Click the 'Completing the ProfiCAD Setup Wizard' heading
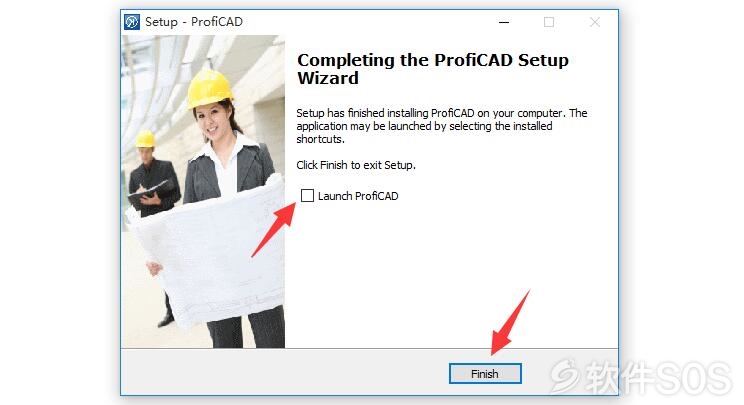Image resolution: width=744 pixels, height=405 pixels. (x=433, y=69)
